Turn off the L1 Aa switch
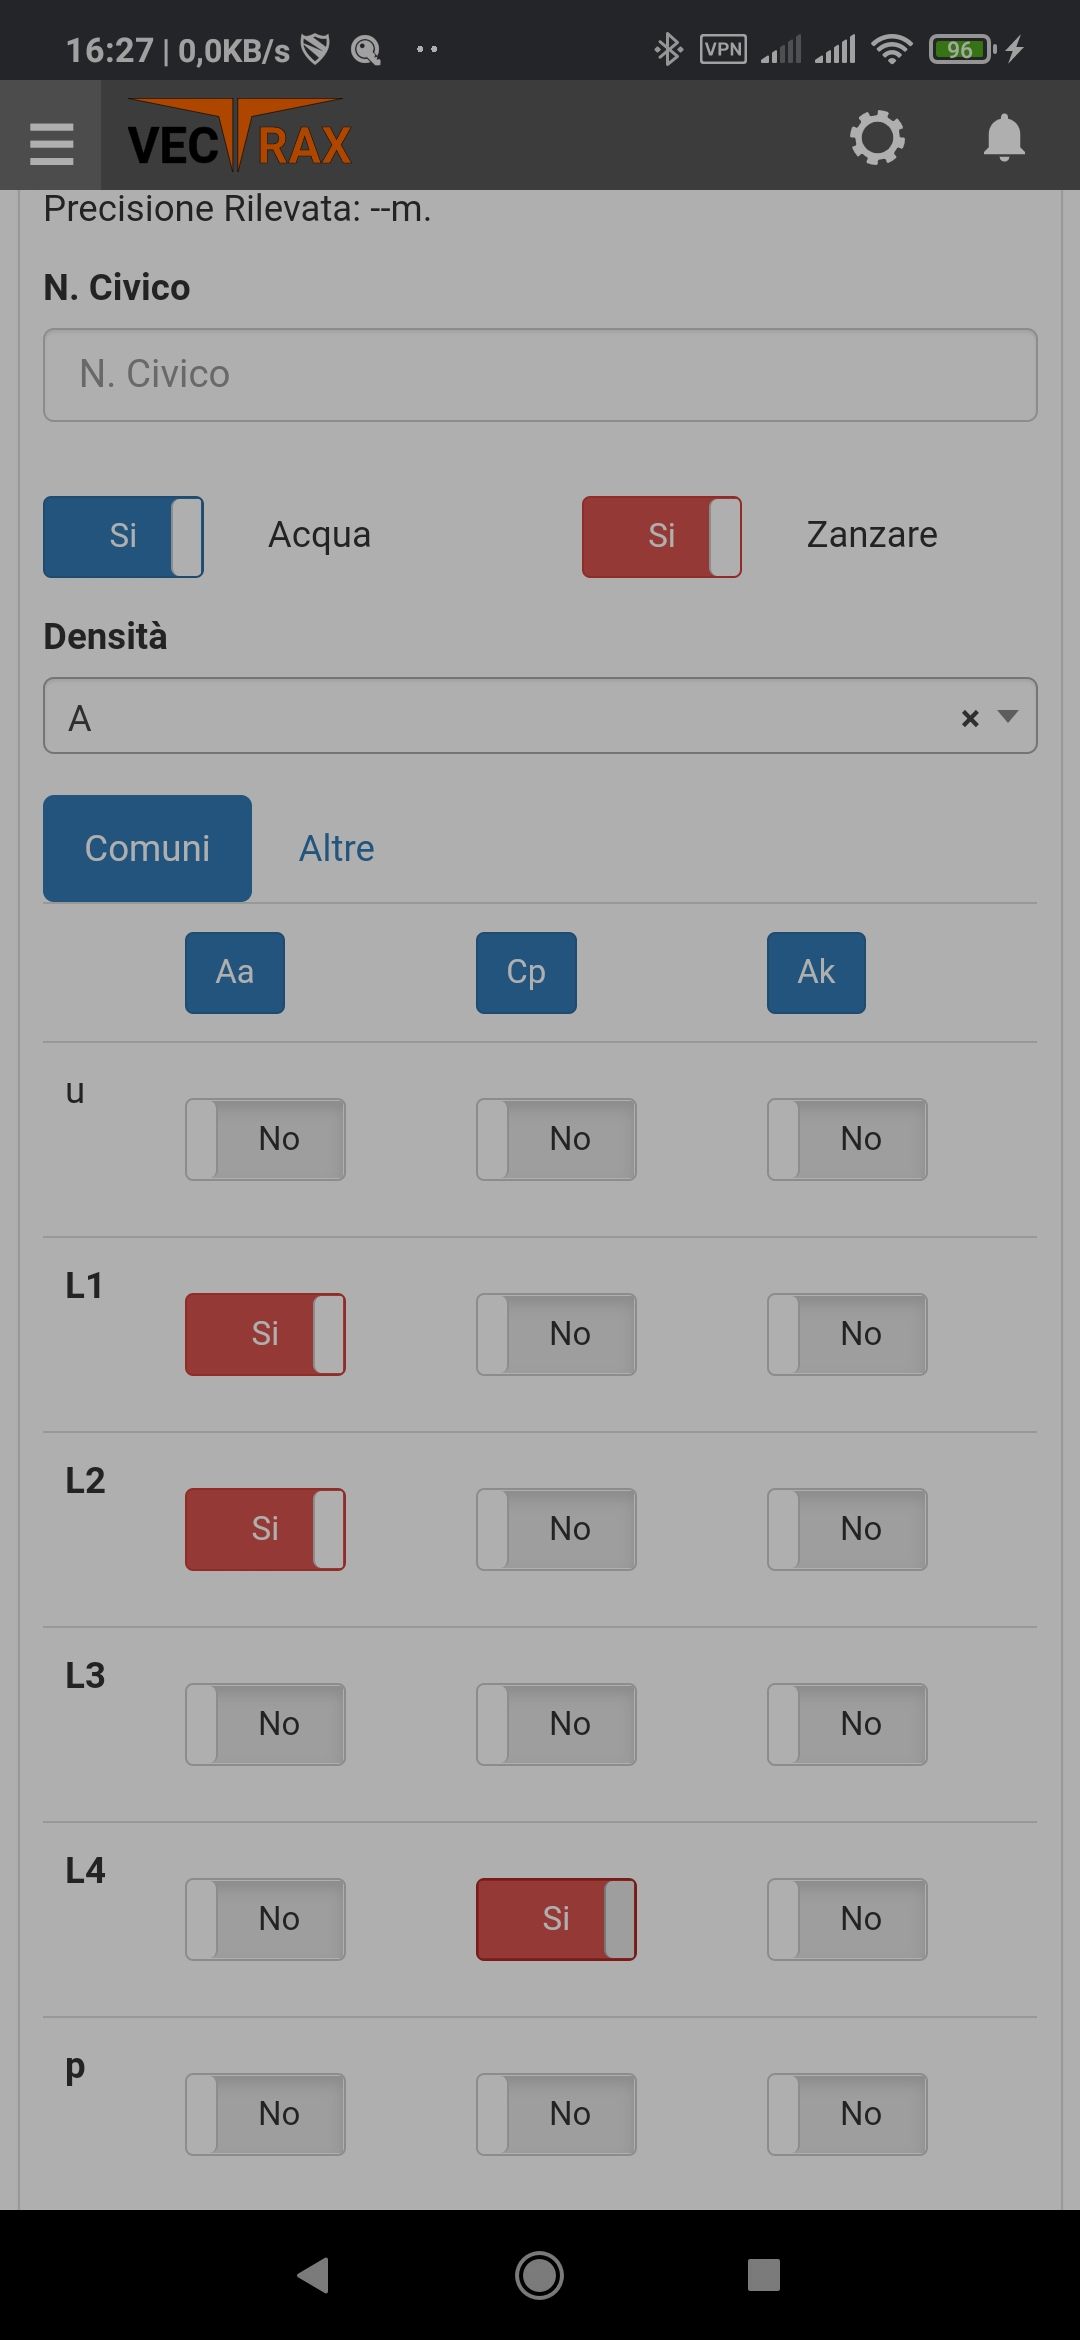1080x2340 pixels. point(265,1334)
